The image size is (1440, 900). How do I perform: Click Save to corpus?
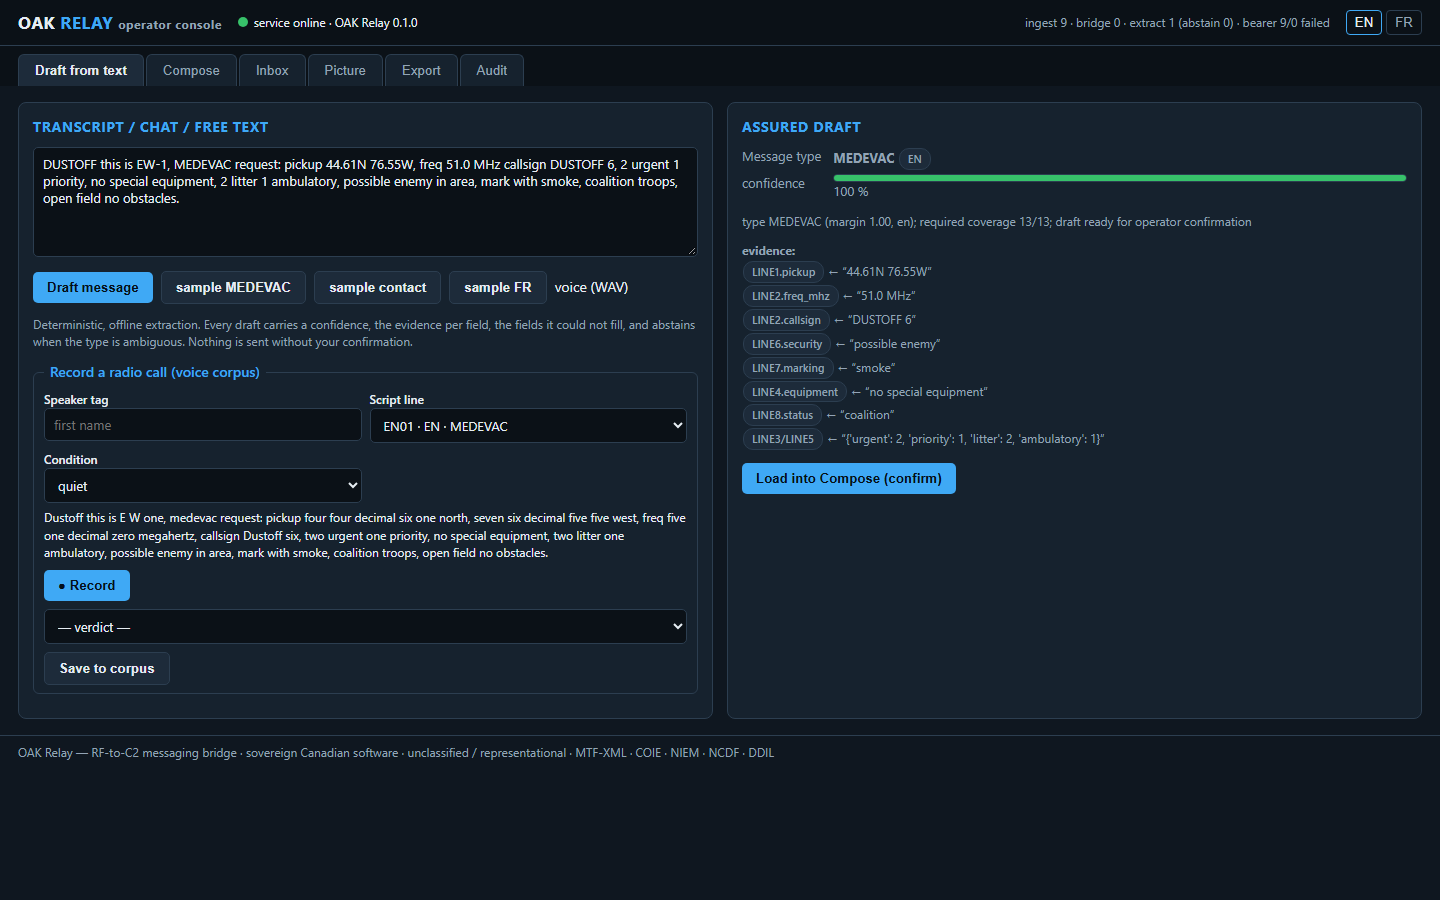point(107,668)
